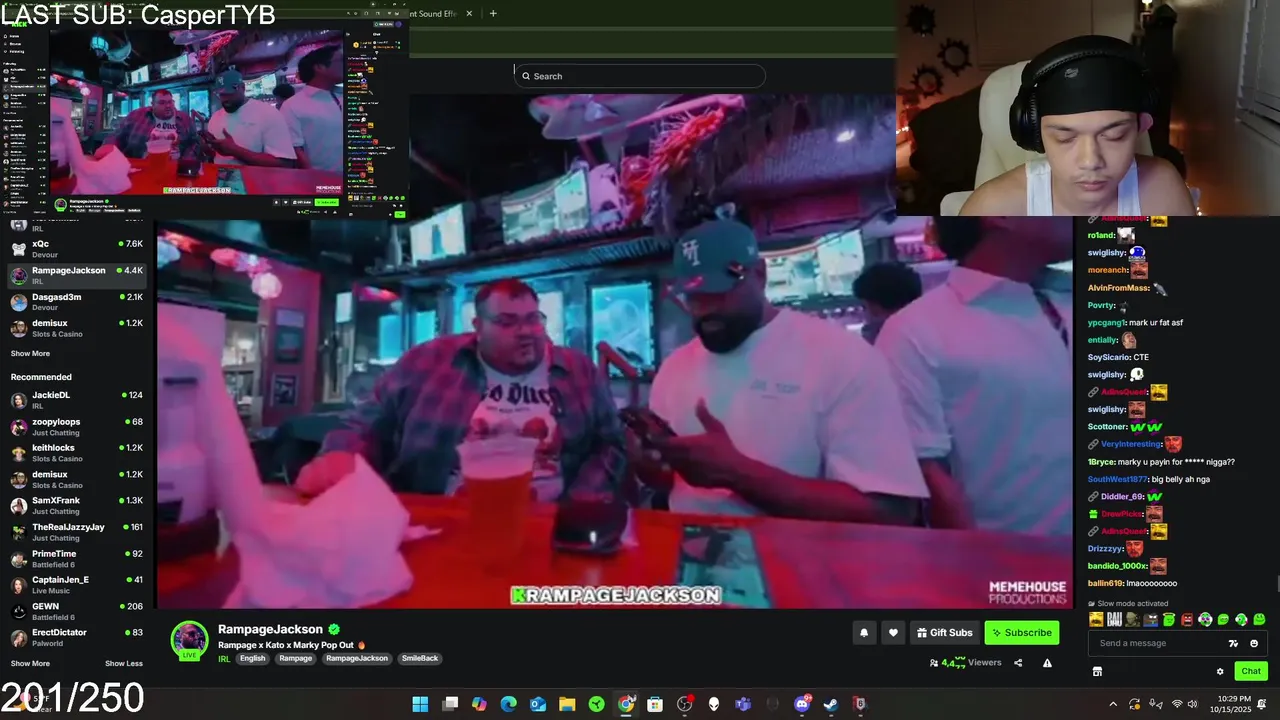The height and width of the screenshot is (720, 1280).
Task: Open Steam from taskbar
Action: coord(831,704)
